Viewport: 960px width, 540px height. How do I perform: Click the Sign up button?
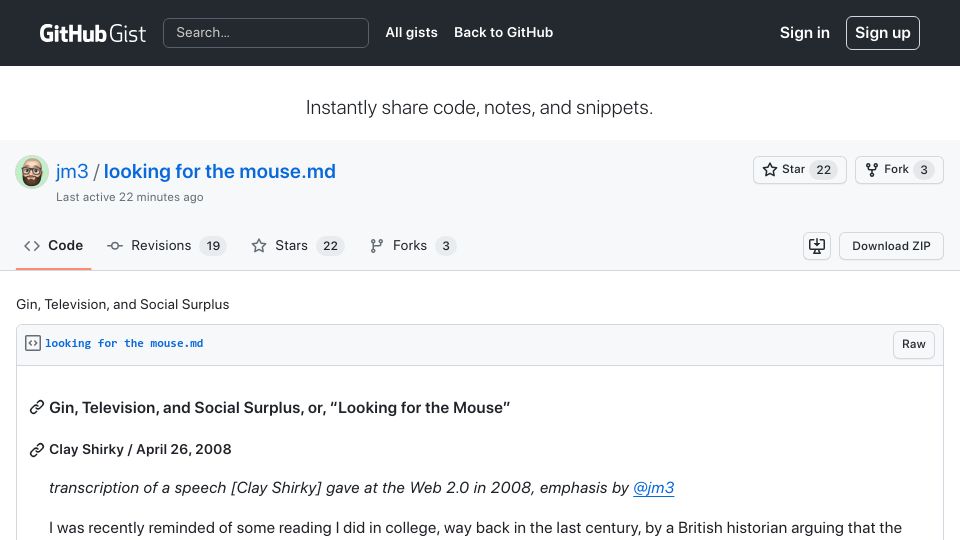pos(882,33)
